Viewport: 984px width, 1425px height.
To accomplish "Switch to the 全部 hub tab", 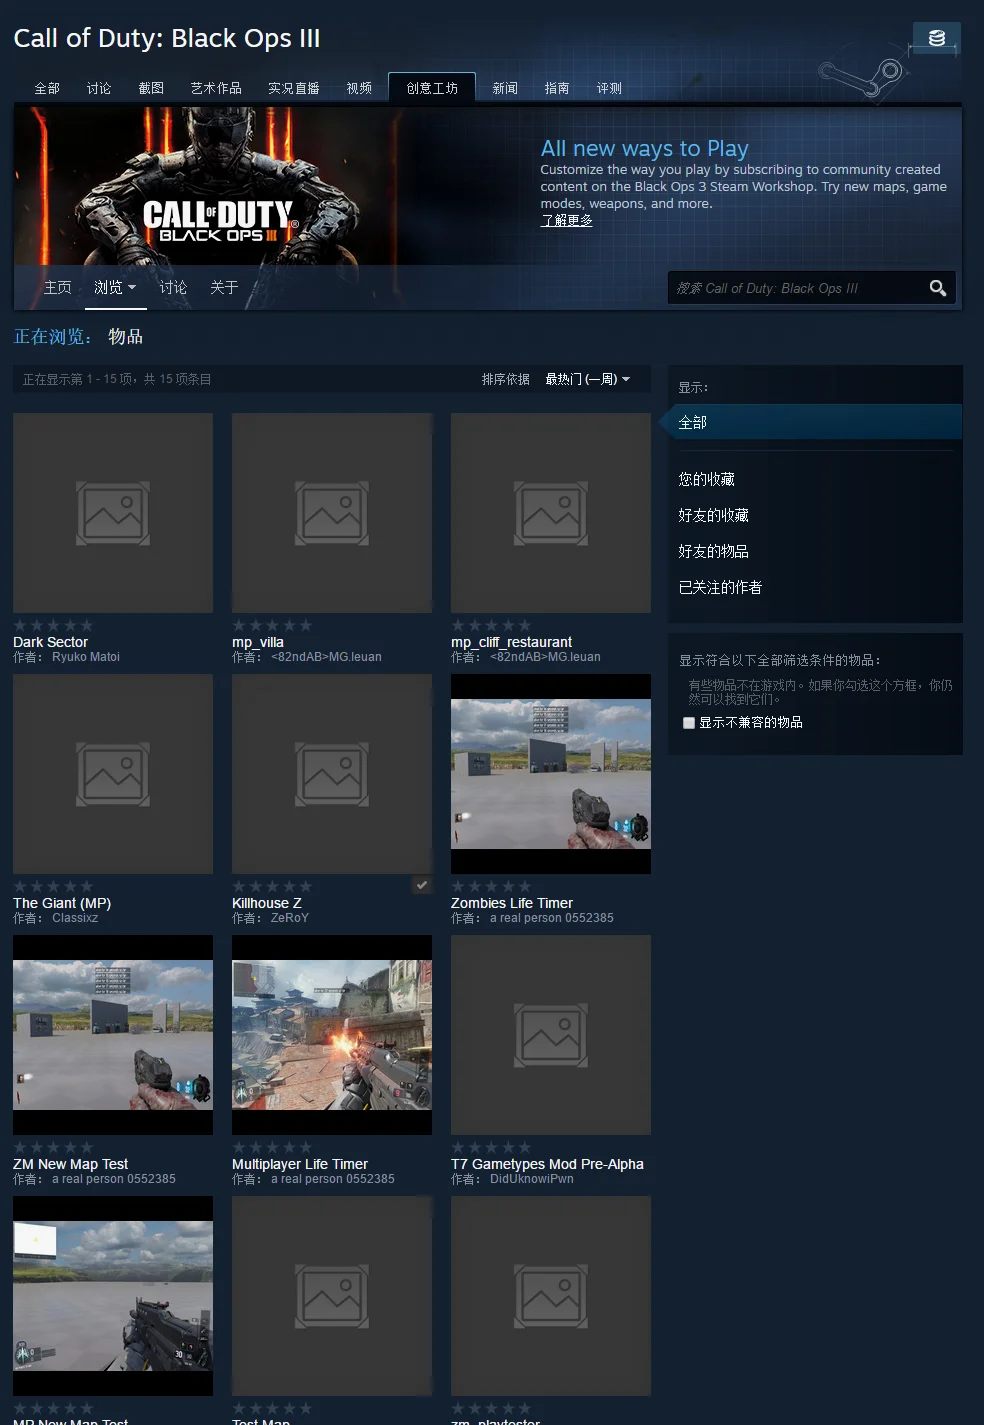I will click(47, 88).
